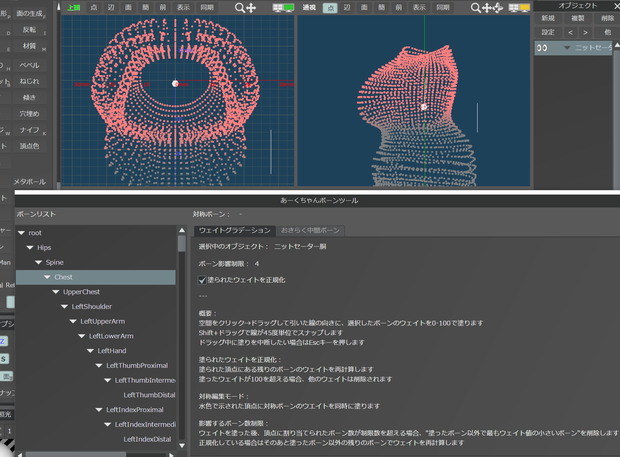This screenshot has width=620, height=457.
Task: Select the メタボール command
Action: (x=30, y=182)
